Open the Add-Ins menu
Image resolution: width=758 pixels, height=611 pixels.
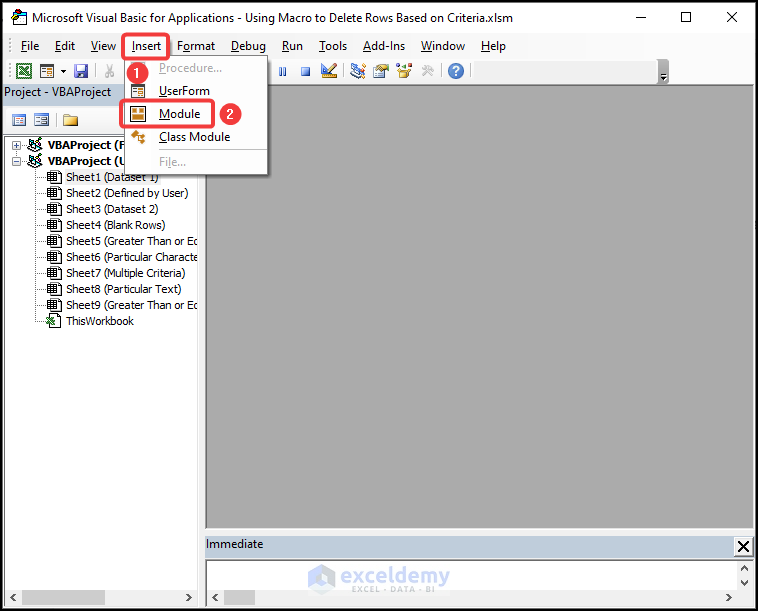click(x=384, y=46)
